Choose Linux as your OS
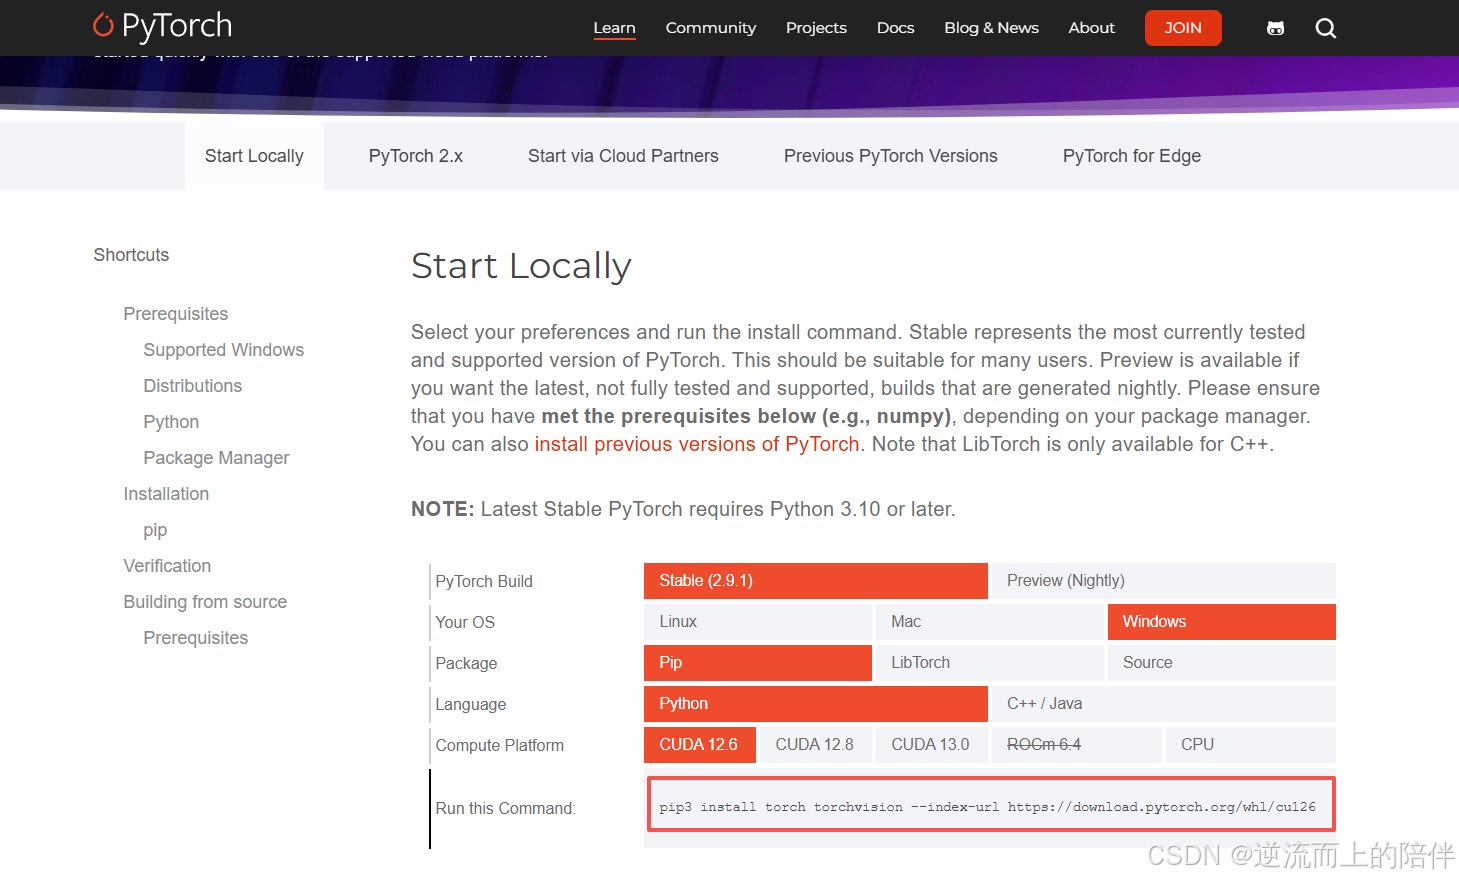The height and width of the screenshot is (881, 1459). pos(758,622)
